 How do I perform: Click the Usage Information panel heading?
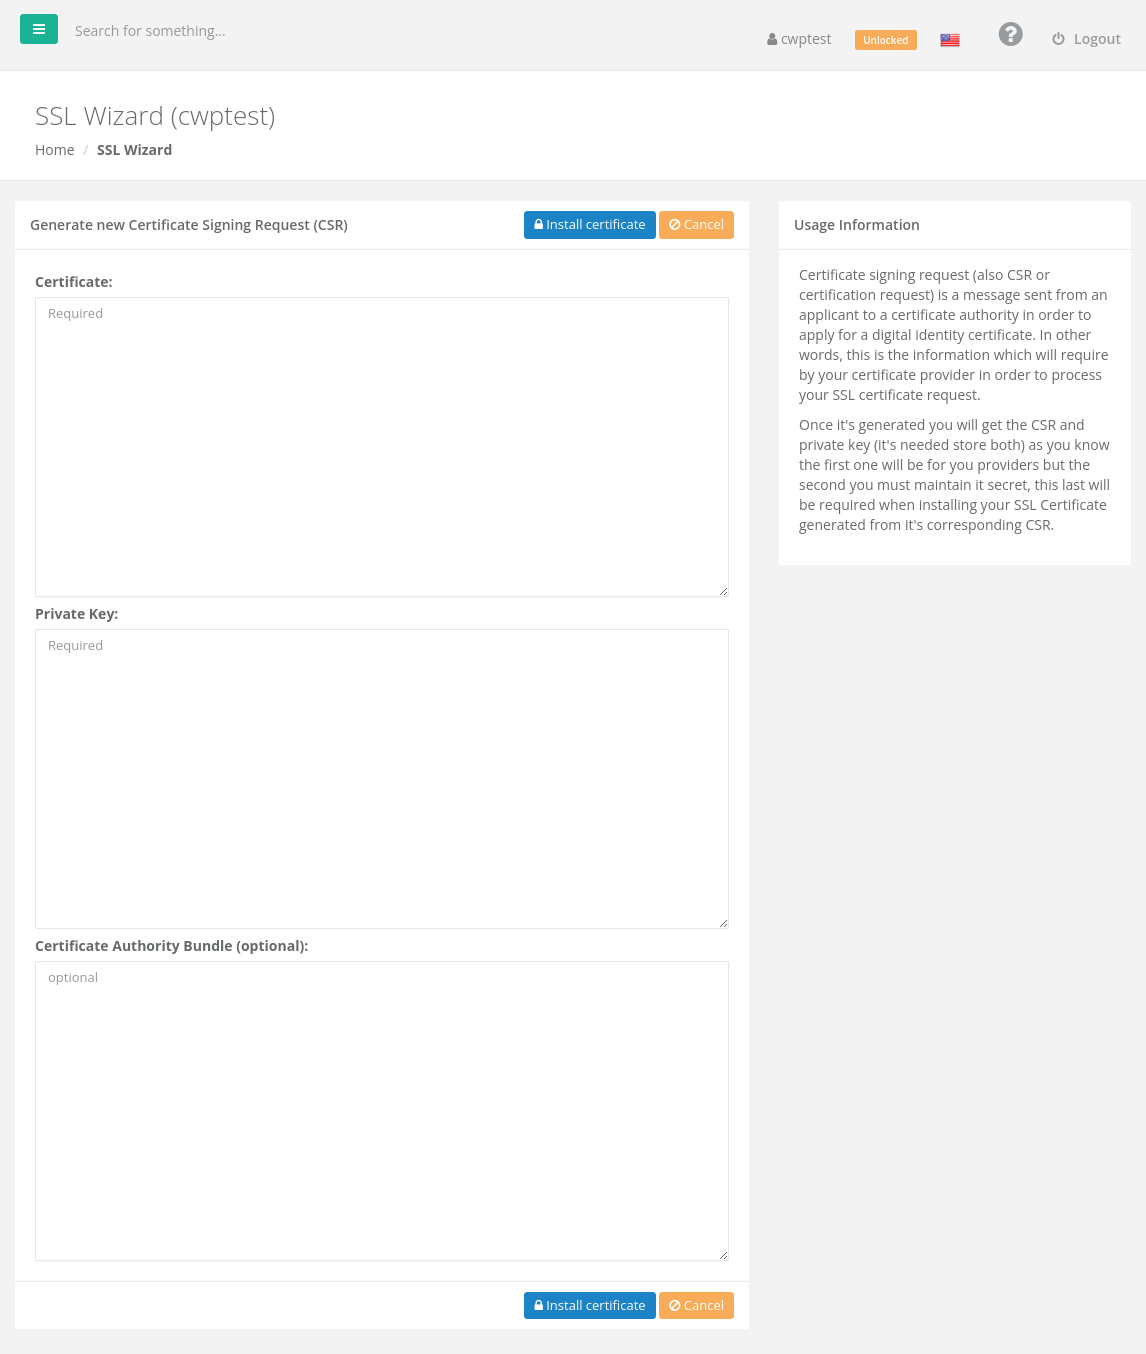click(856, 225)
